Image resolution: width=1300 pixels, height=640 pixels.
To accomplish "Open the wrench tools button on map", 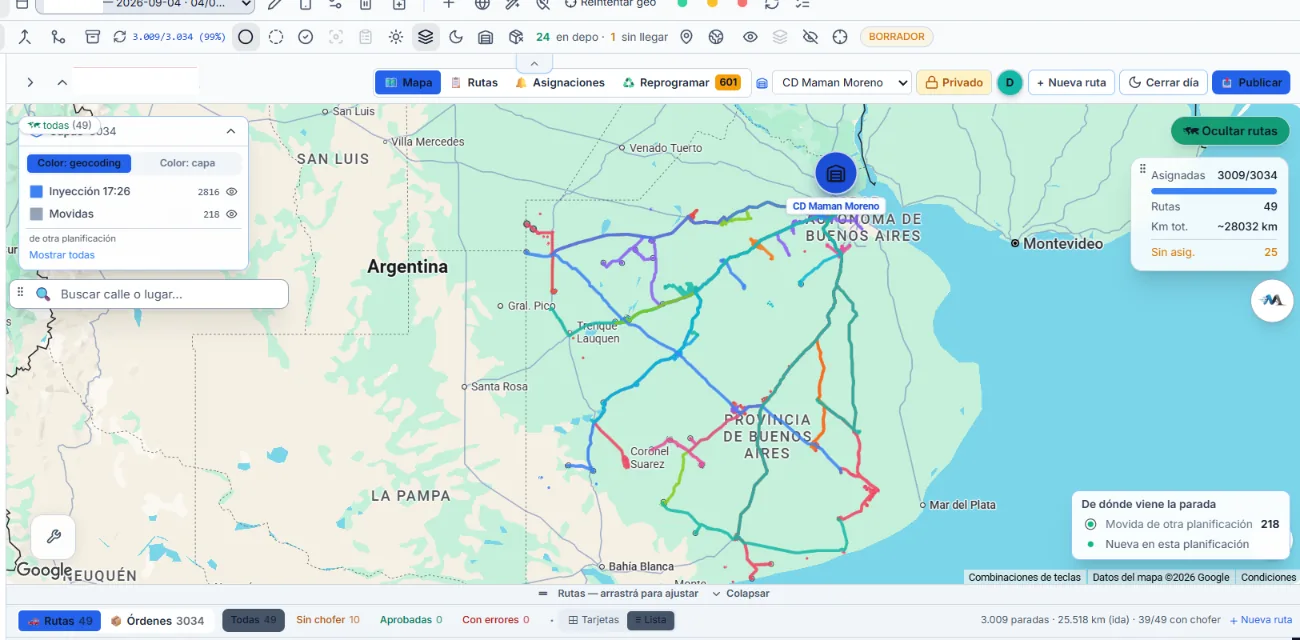I will coord(53,537).
